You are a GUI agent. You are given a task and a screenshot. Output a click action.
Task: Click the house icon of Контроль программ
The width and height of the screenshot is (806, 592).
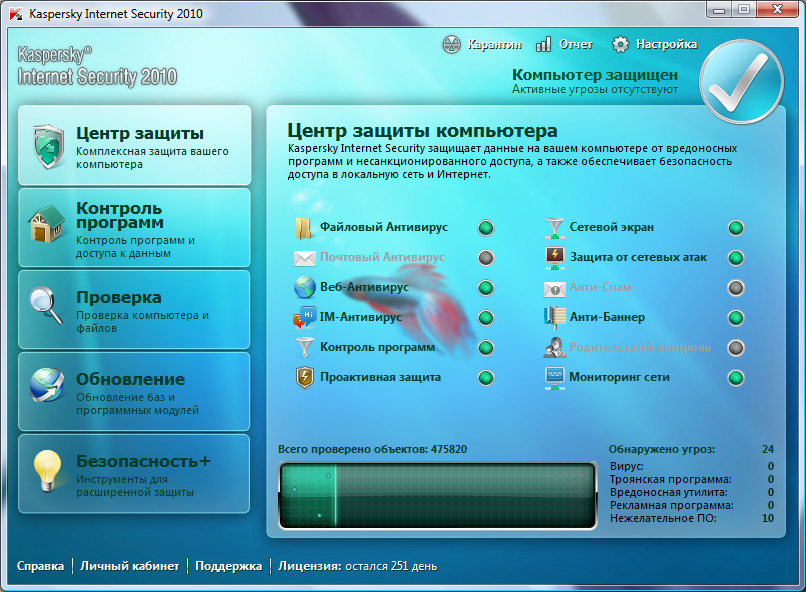[46, 224]
